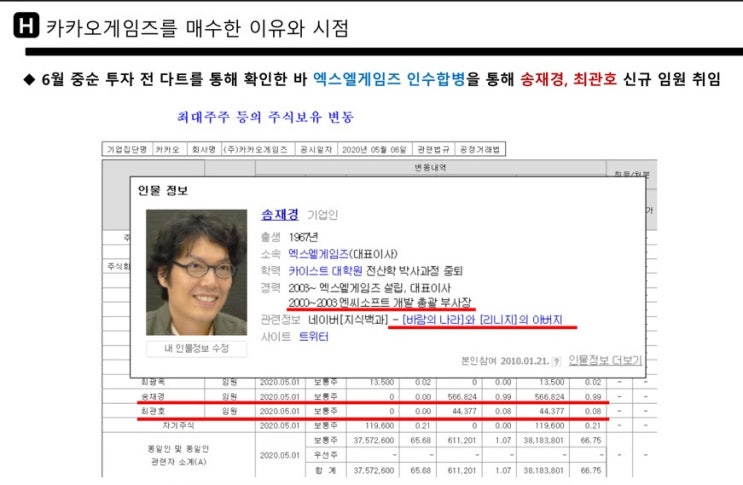The image size is (743, 485).
Task: Click the black H icon beside the slide title
Action: (26, 25)
